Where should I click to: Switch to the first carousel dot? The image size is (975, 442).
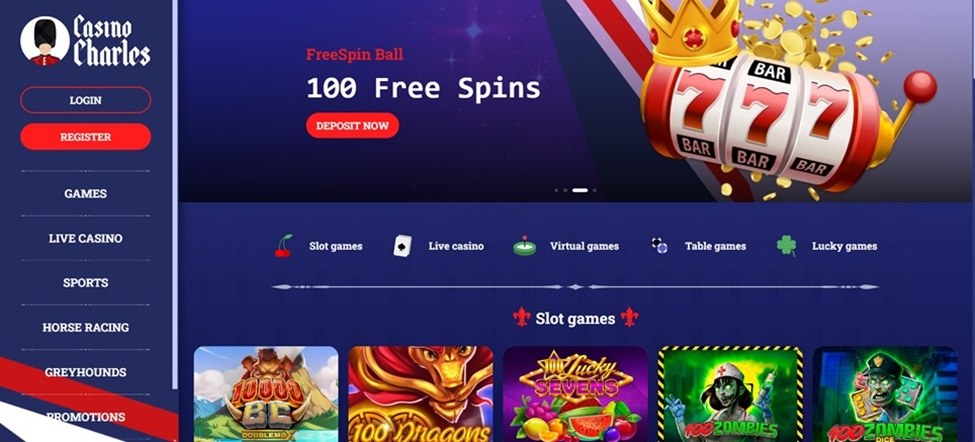(556, 190)
